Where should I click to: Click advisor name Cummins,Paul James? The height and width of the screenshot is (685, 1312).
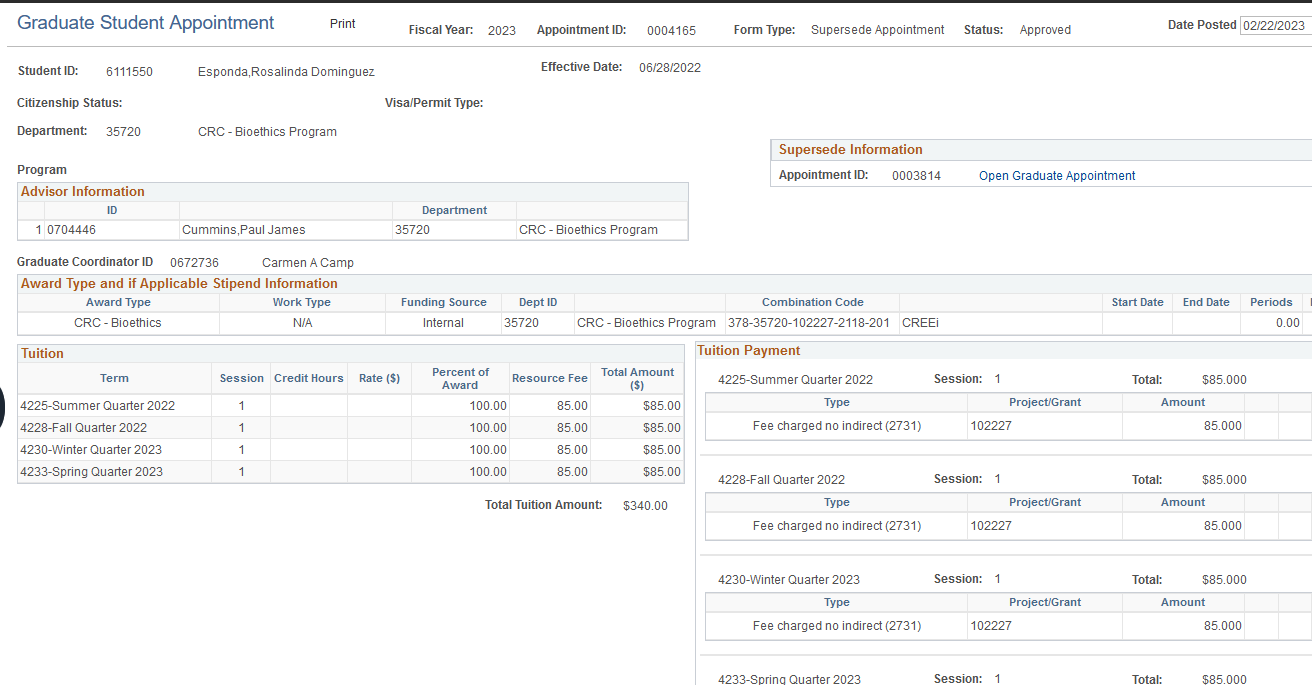pos(243,230)
